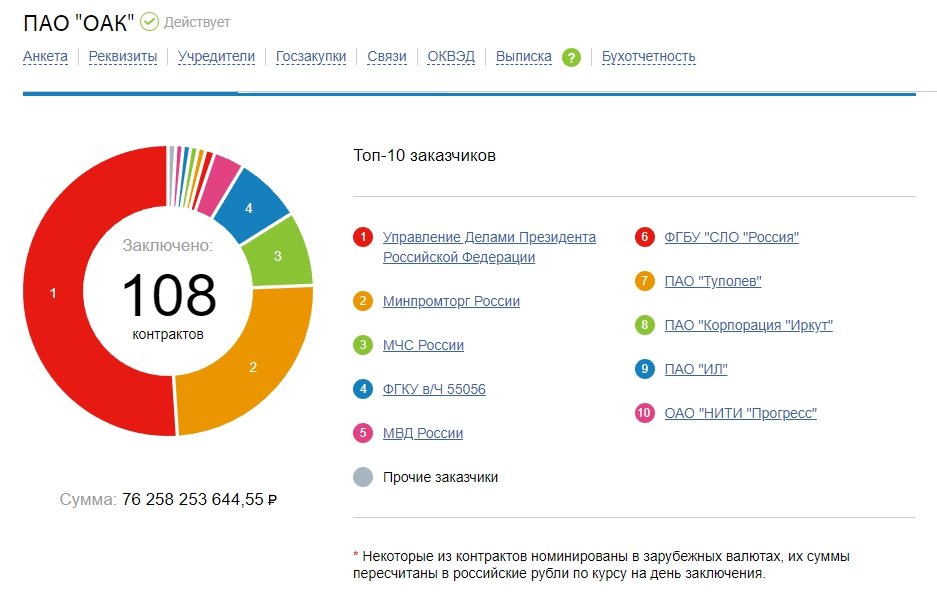
Task: Click blue badge 9 next to ПАО "ИЛ"
Action: [x=645, y=369]
